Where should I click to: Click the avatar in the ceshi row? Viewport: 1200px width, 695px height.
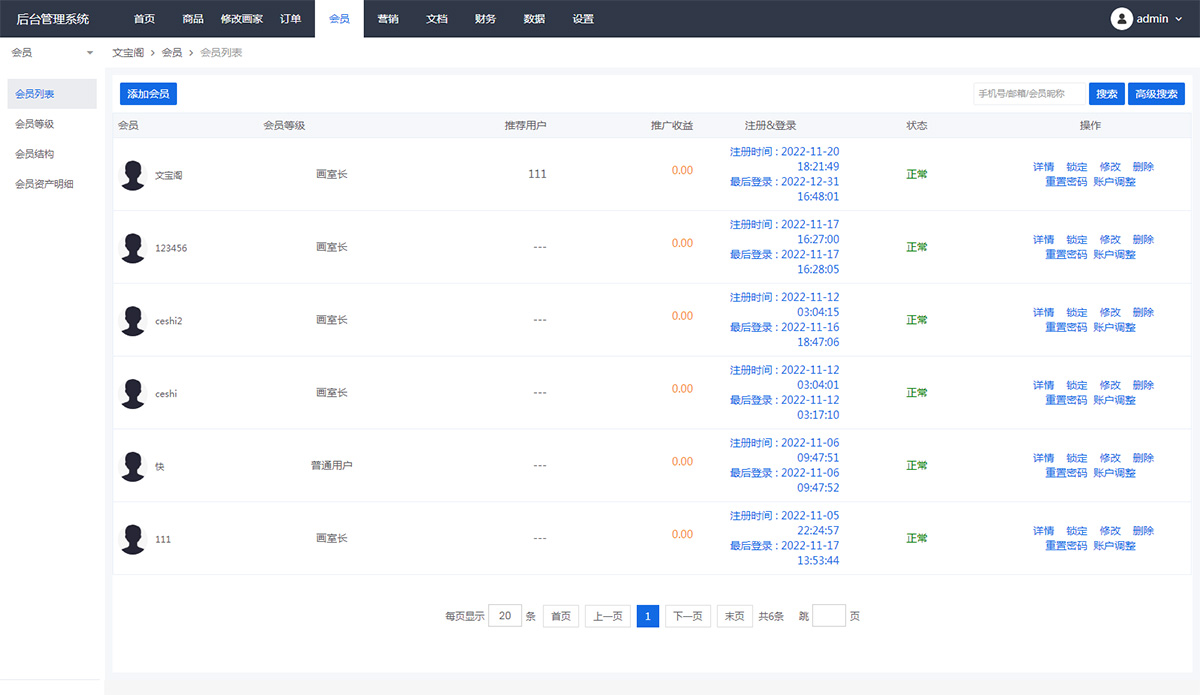tap(133, 394)
